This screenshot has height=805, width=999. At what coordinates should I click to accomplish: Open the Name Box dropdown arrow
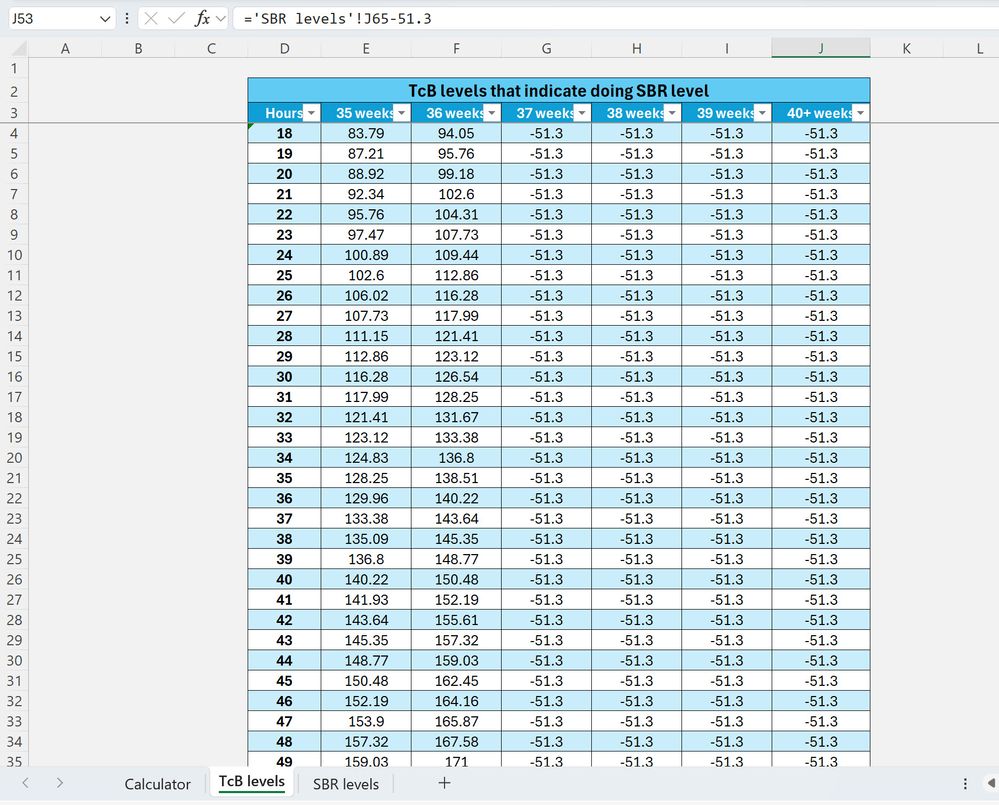[105, 19]
